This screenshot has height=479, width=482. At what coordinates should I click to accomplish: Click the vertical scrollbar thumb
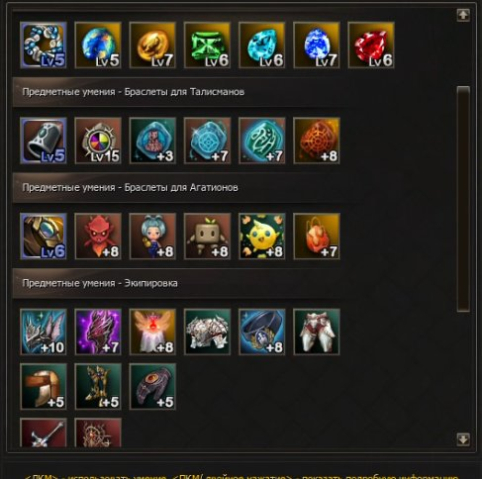click(x=463, y=199)
